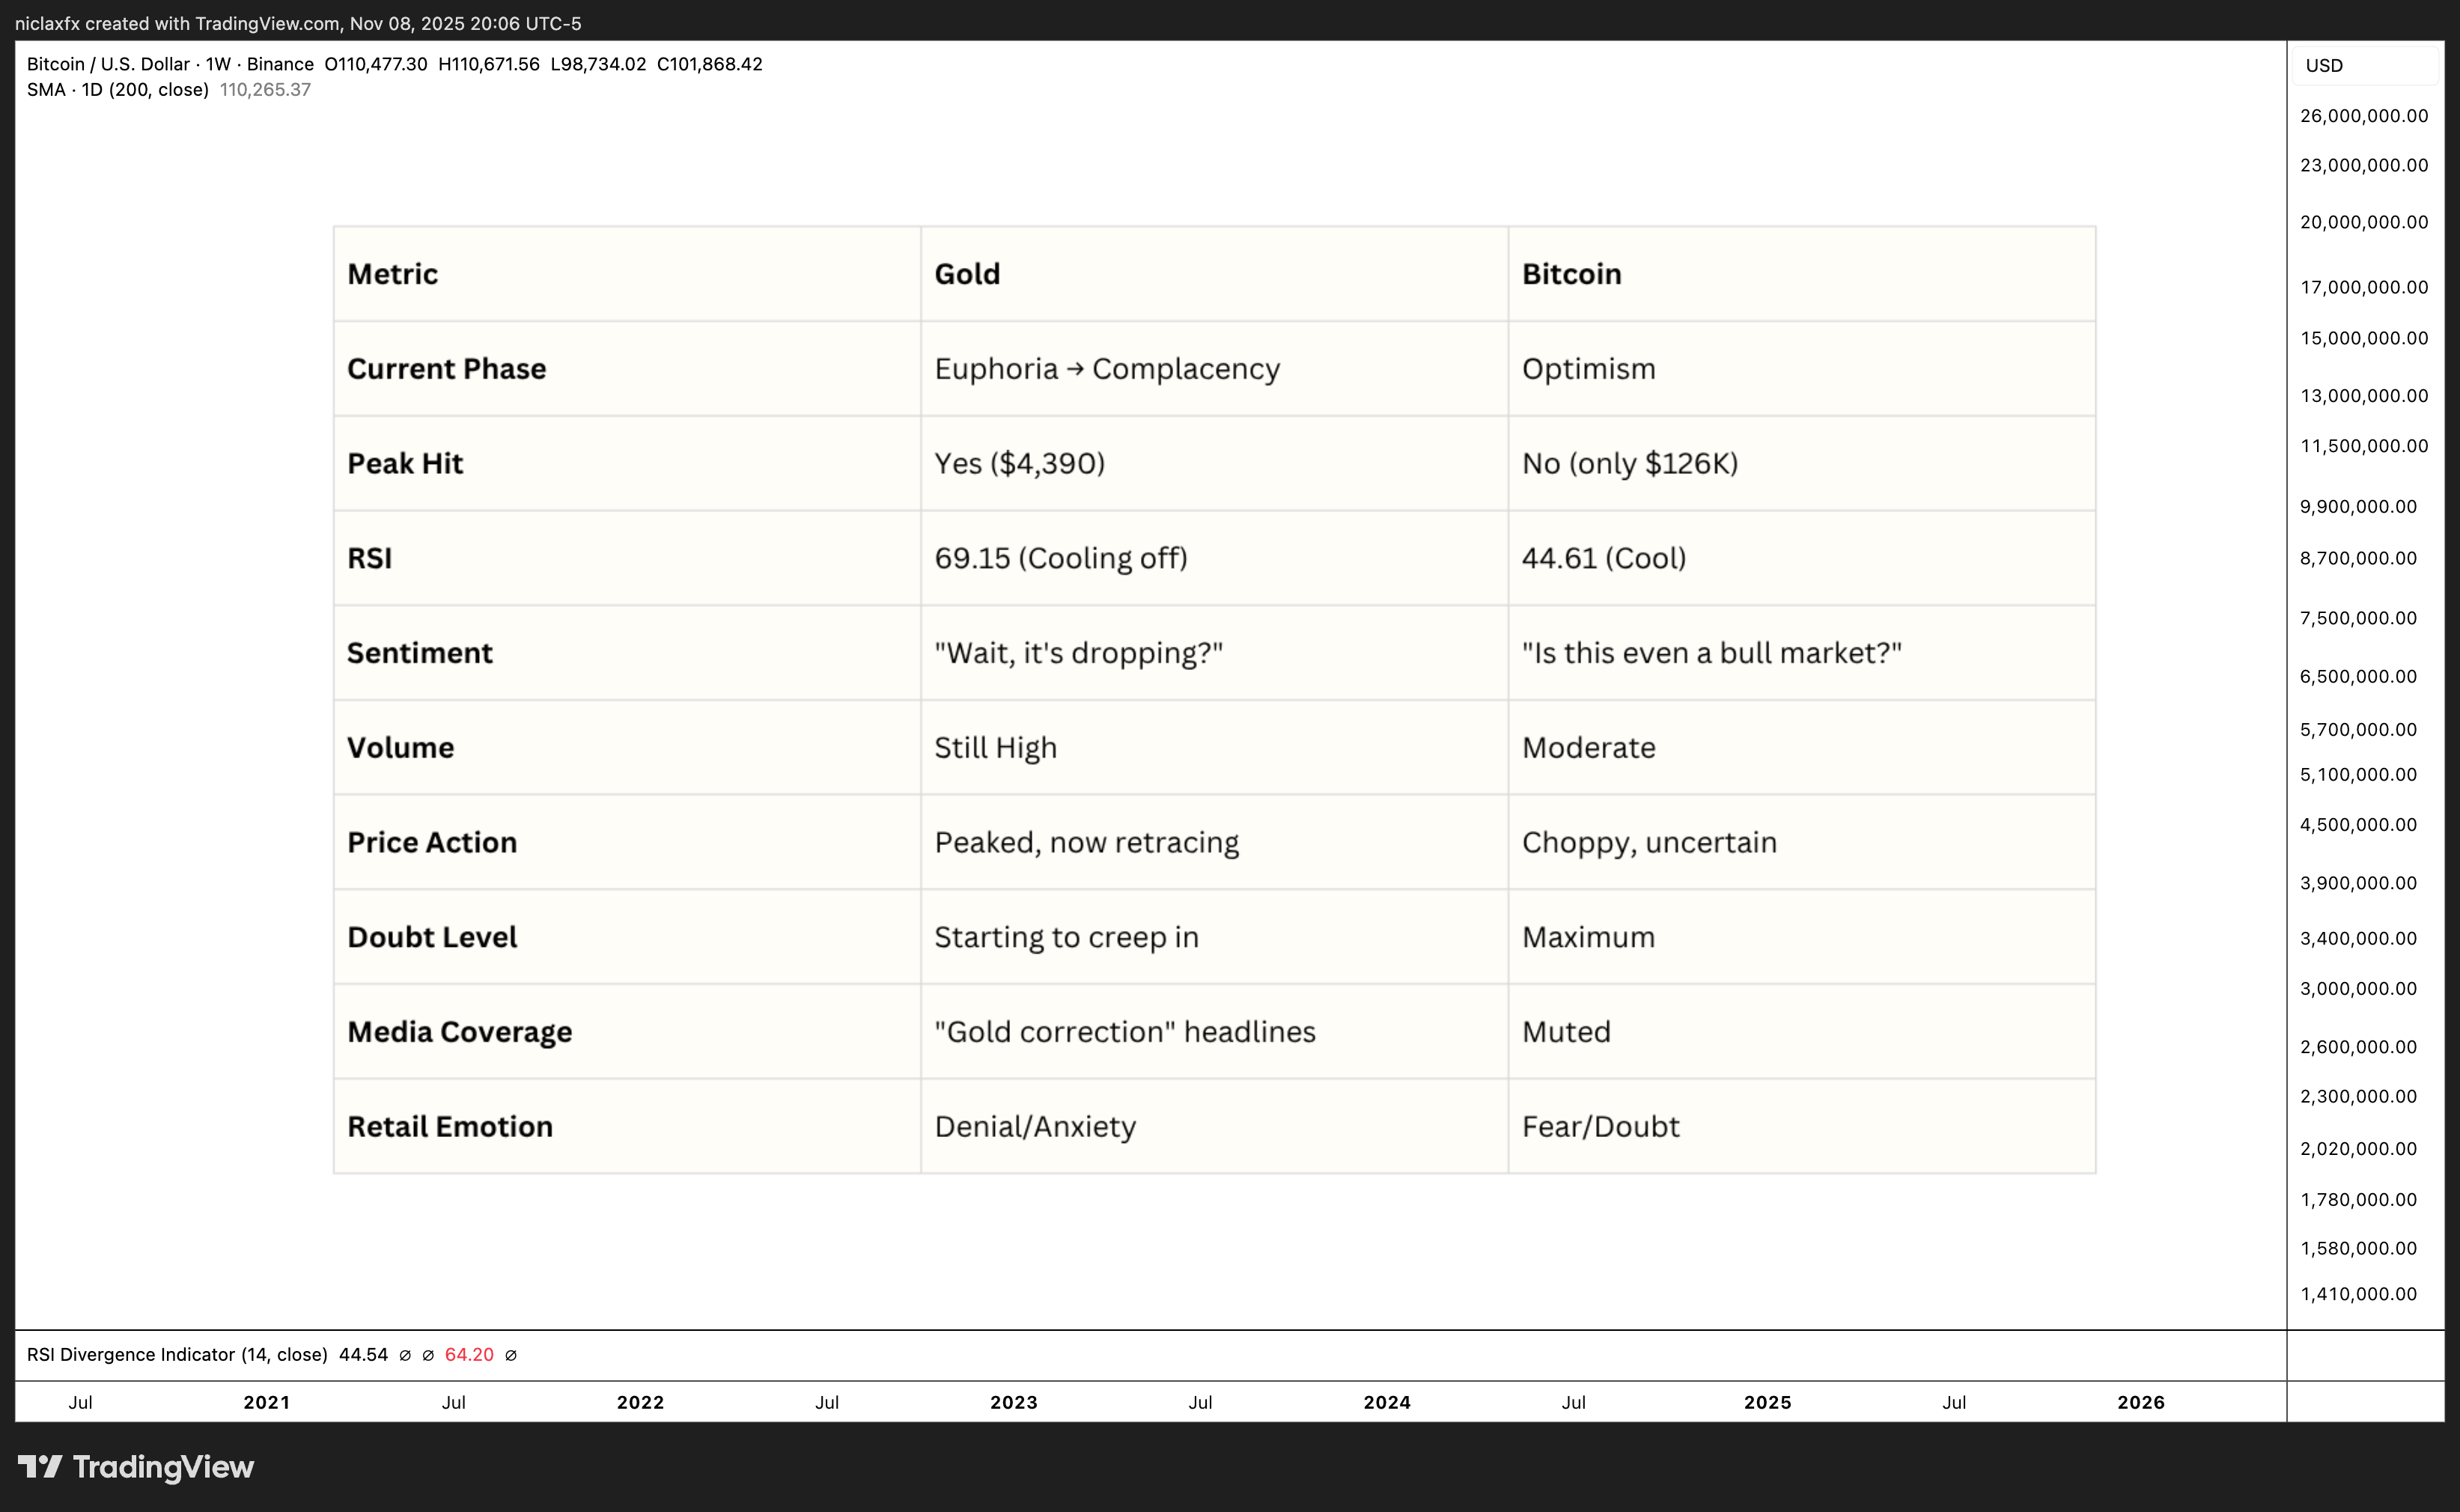
Task: Click the 20,000,000.00 price axis label
Action: pos(2364,222)
